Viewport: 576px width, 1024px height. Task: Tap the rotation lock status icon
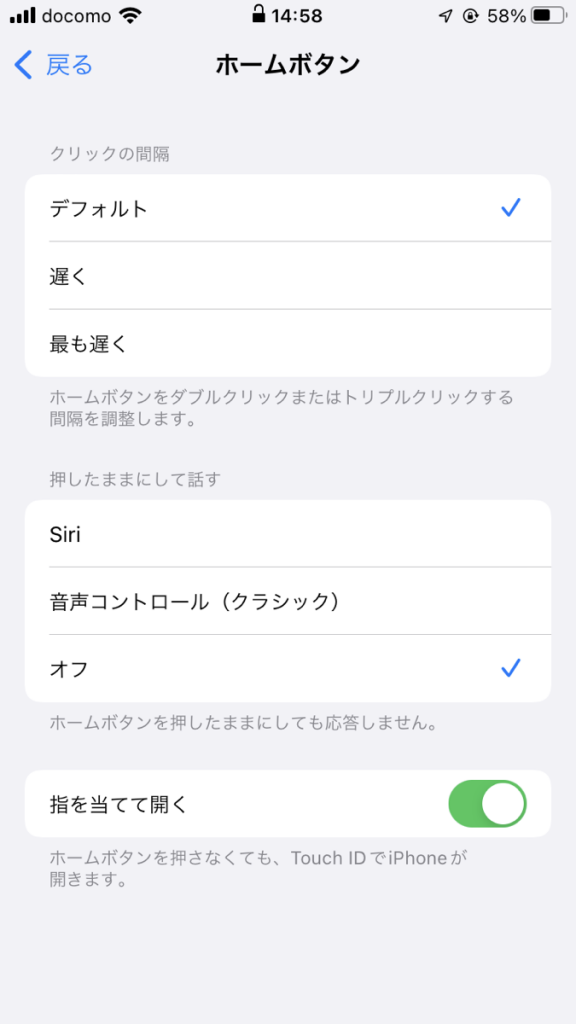[470, 16]
